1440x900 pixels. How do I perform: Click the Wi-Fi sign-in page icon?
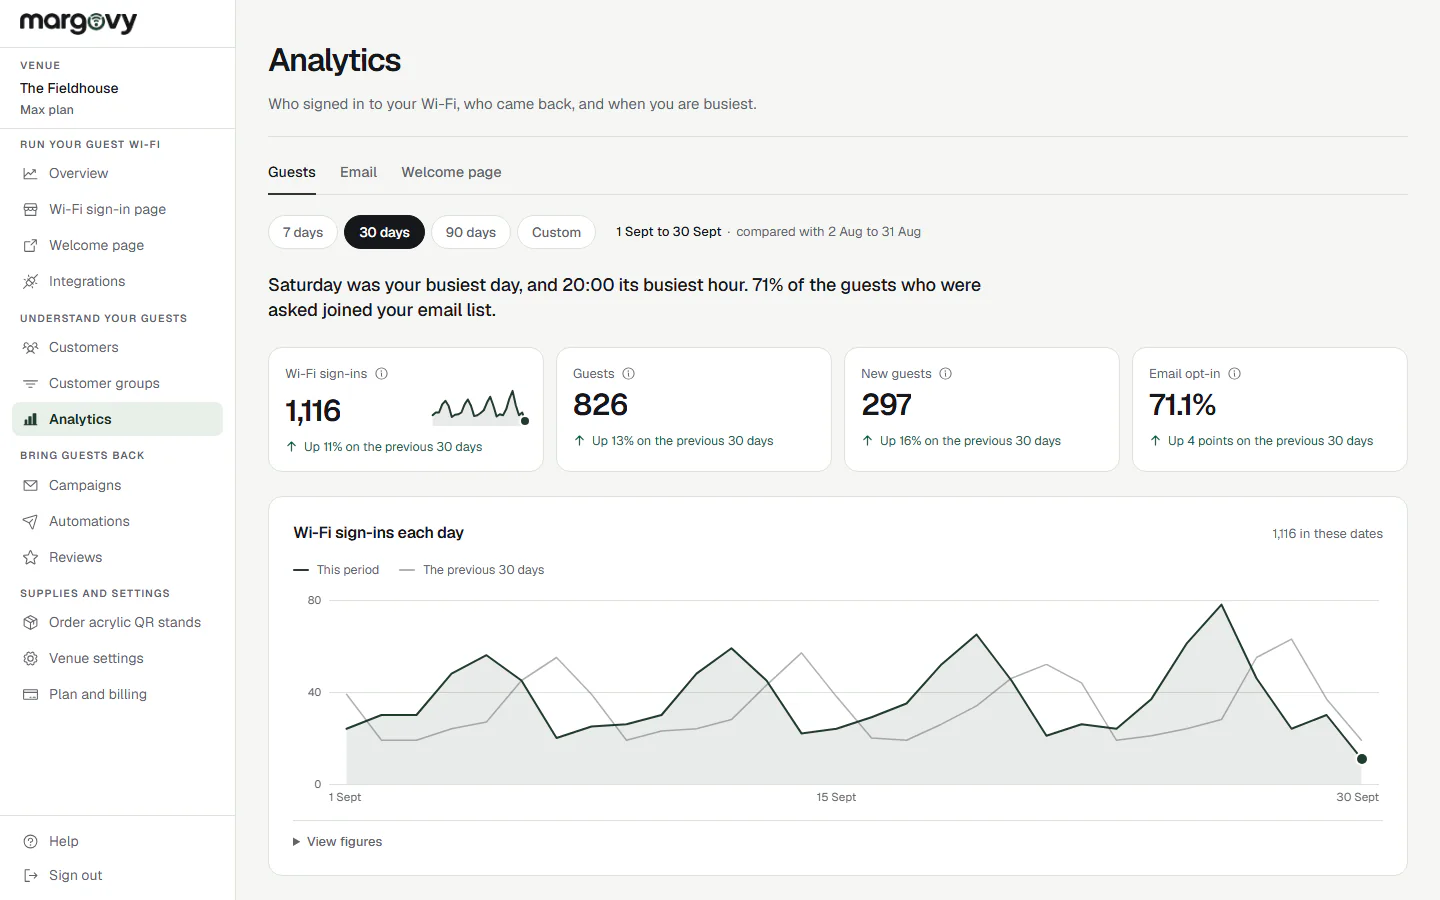pos(30,209)
